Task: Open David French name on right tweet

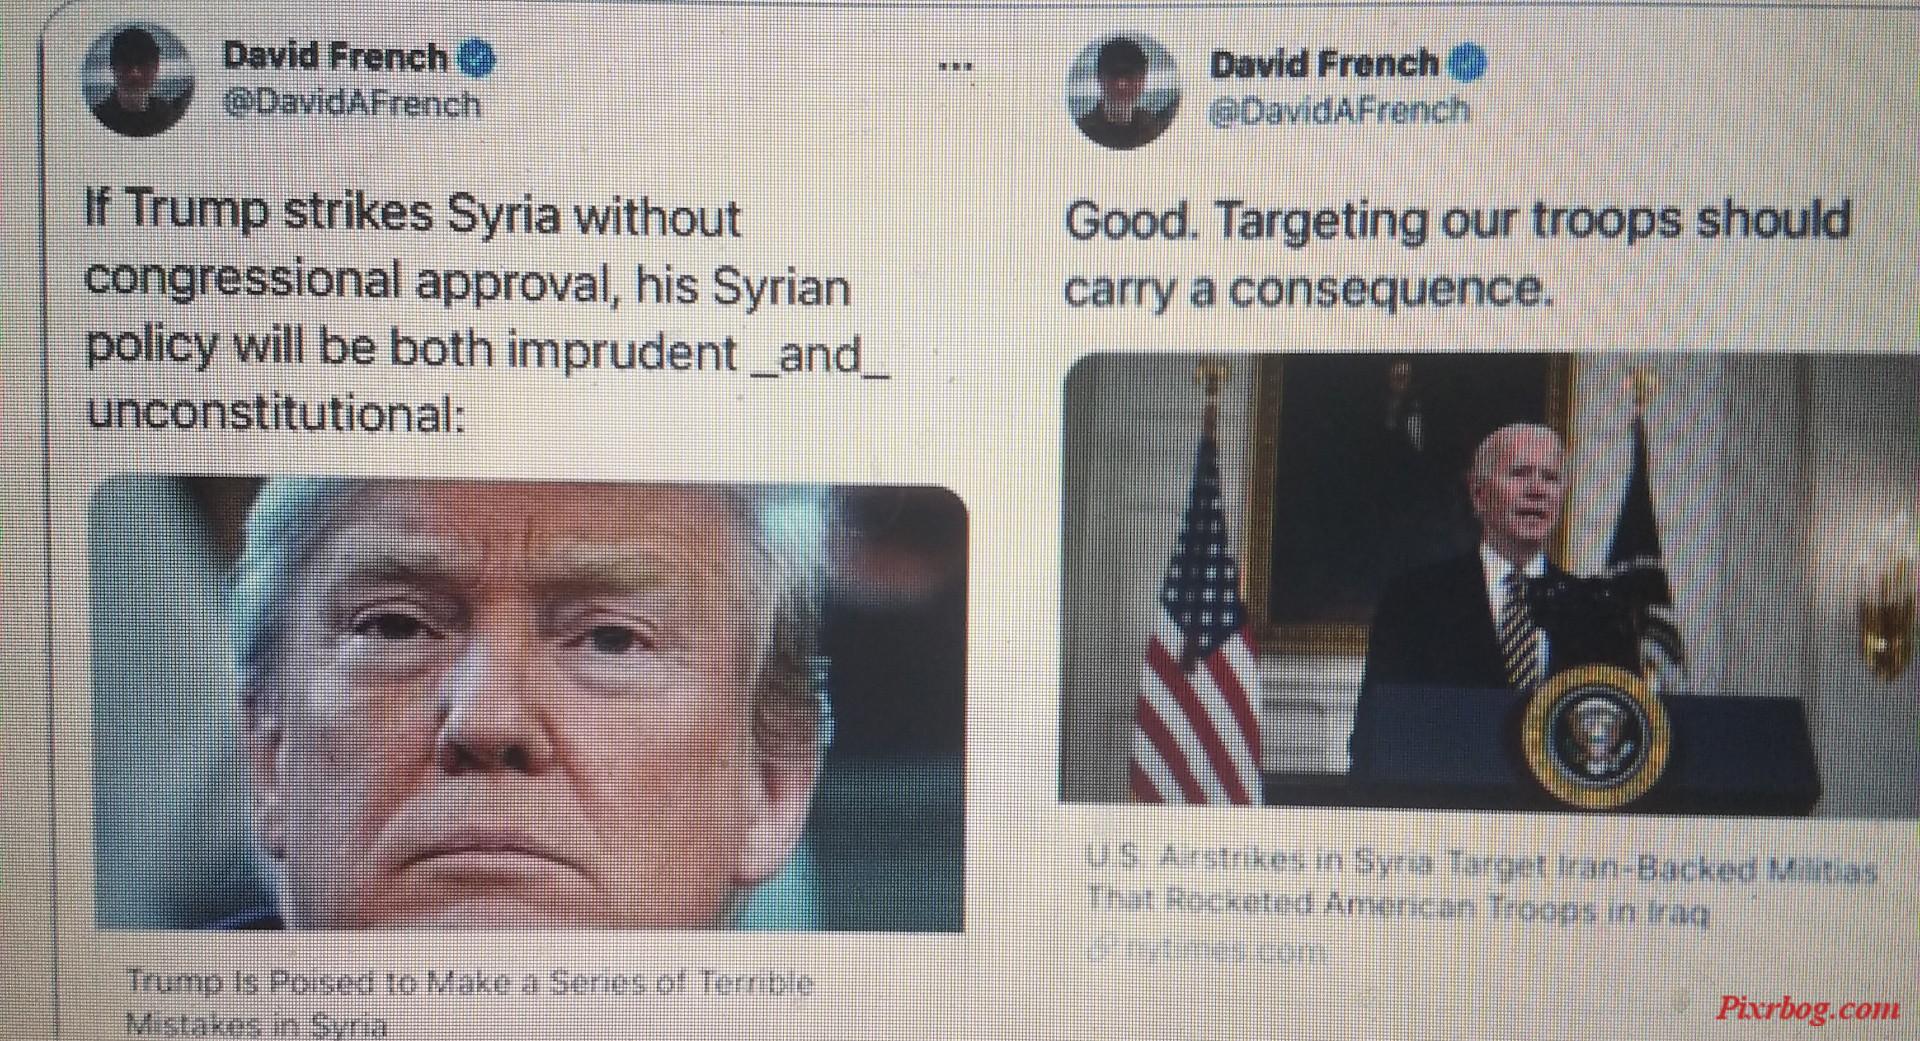Action: 1325,64
